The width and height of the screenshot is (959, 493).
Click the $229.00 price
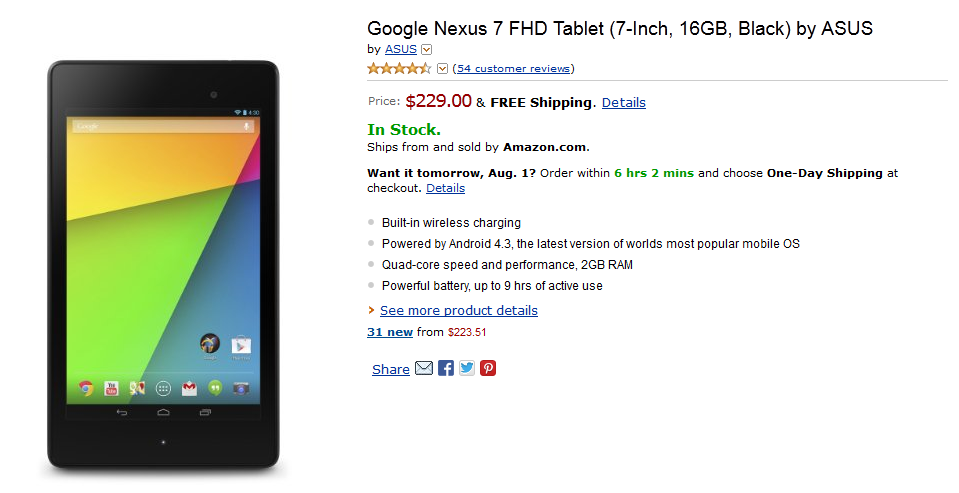coord(439,101)
